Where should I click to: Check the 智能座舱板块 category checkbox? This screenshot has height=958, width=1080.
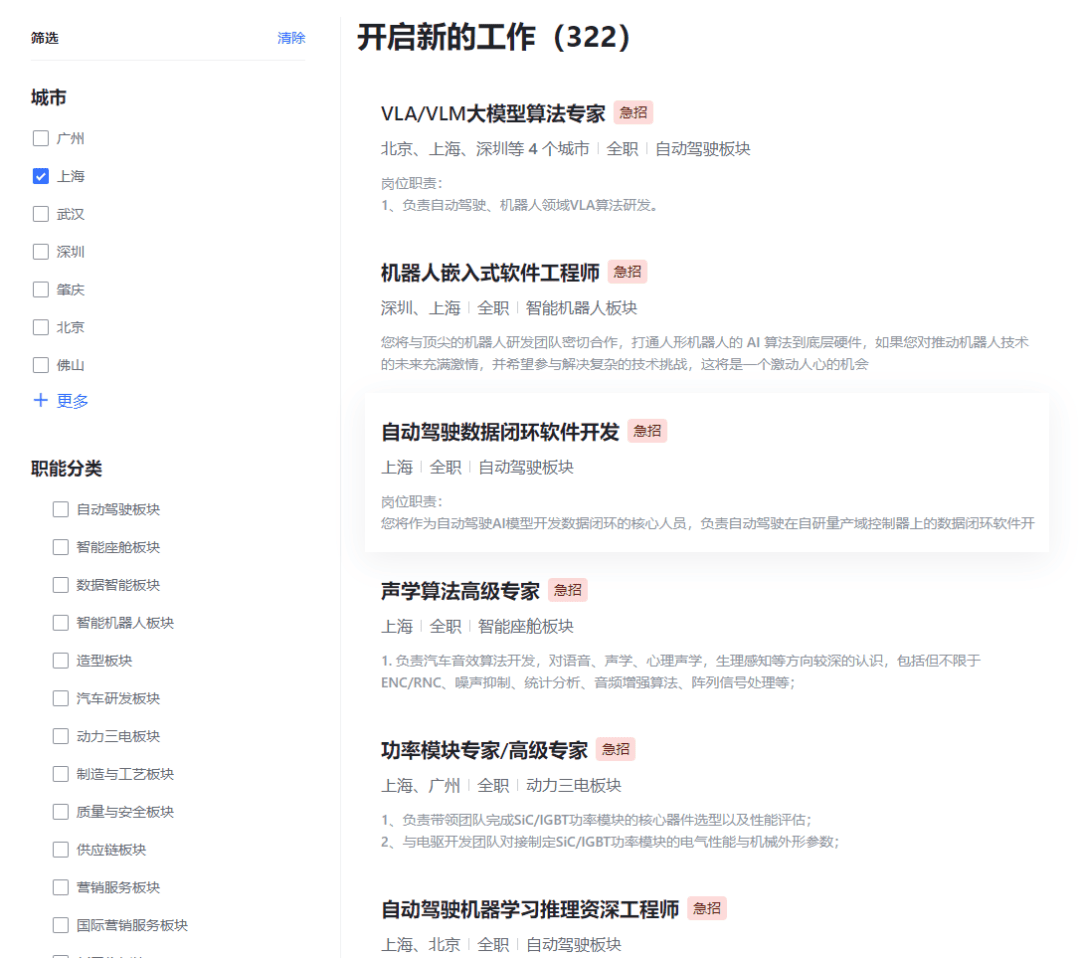click(x=61, y=547)
